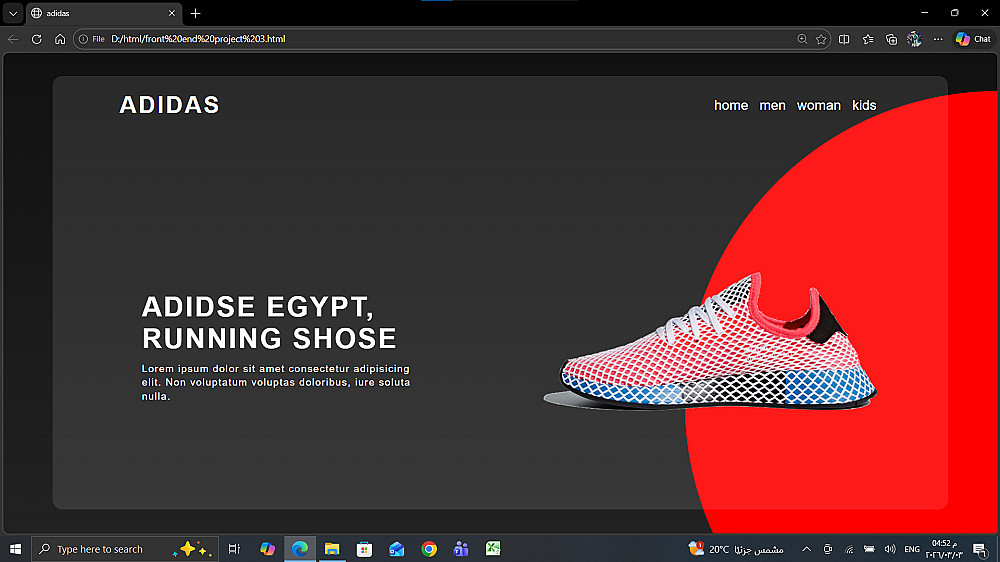Open network settings tray icon
1000x562 pixels.
point(849,549)
